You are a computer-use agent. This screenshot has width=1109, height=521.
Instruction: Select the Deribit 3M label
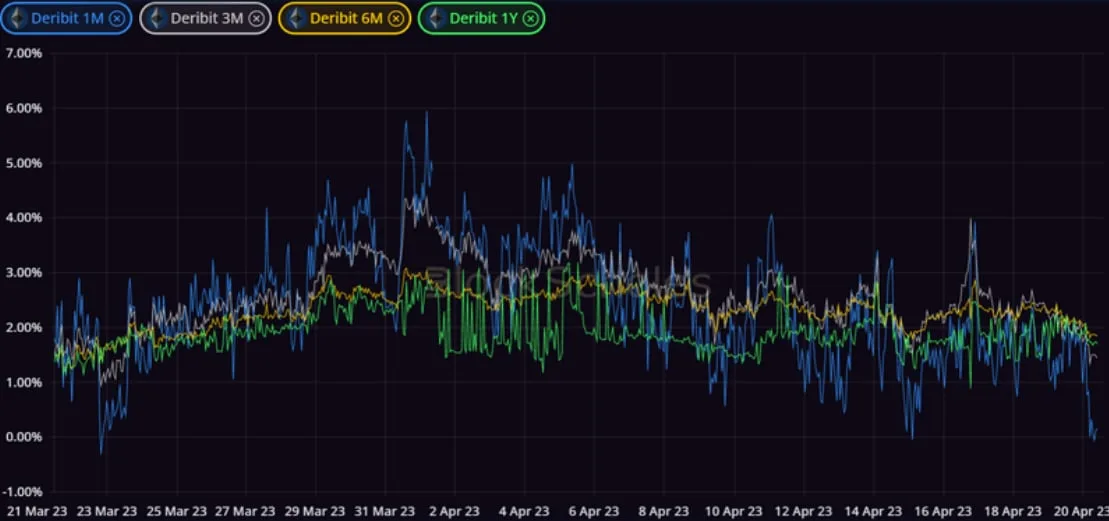point(207,19)
